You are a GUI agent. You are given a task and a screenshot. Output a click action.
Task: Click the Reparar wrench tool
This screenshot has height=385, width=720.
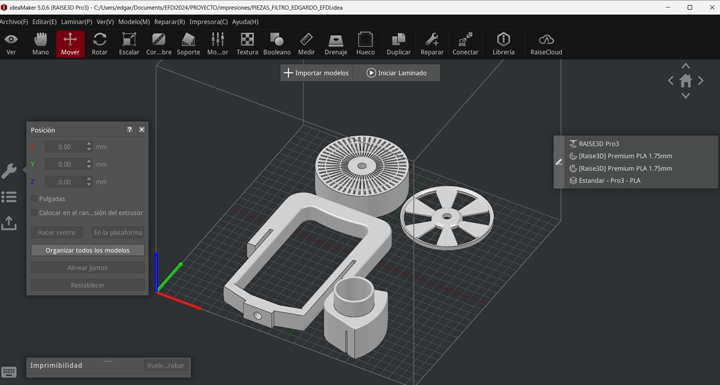click(x=432, y=44)
